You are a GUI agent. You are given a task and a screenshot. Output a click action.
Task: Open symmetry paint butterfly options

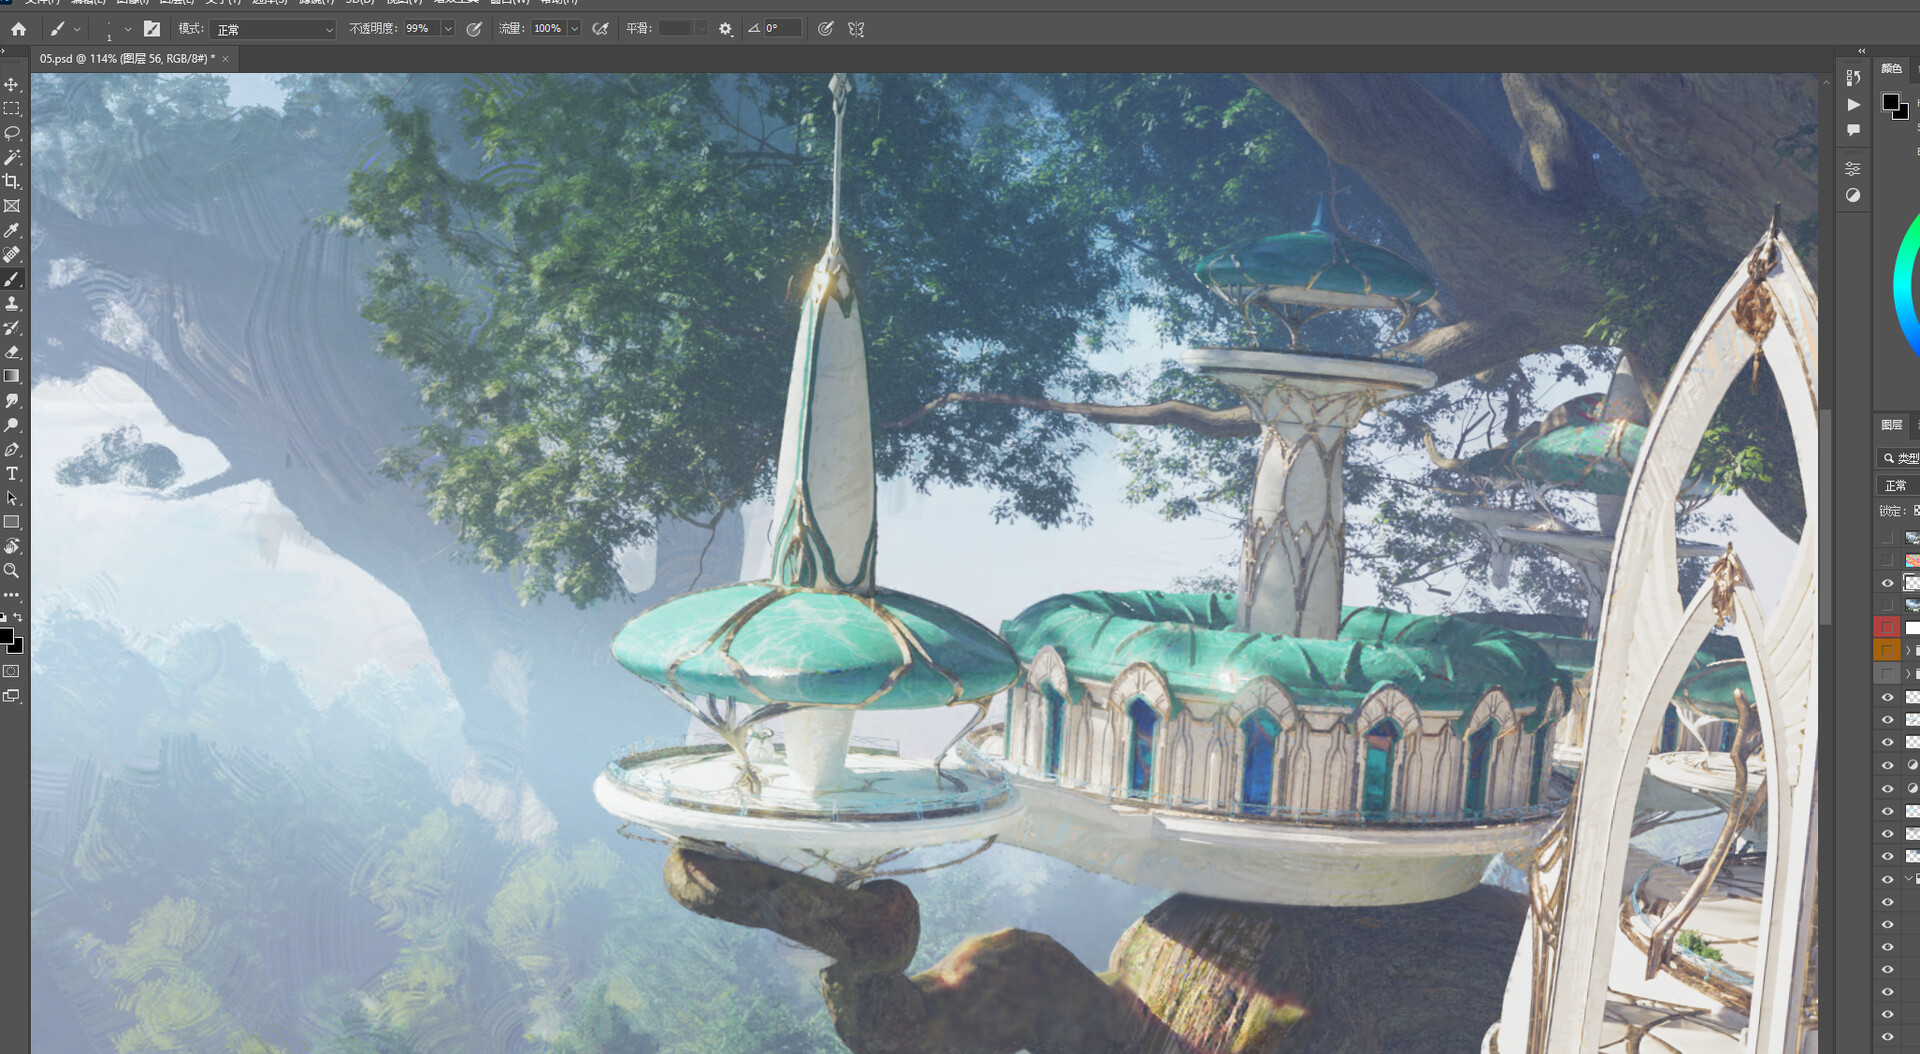856,29
